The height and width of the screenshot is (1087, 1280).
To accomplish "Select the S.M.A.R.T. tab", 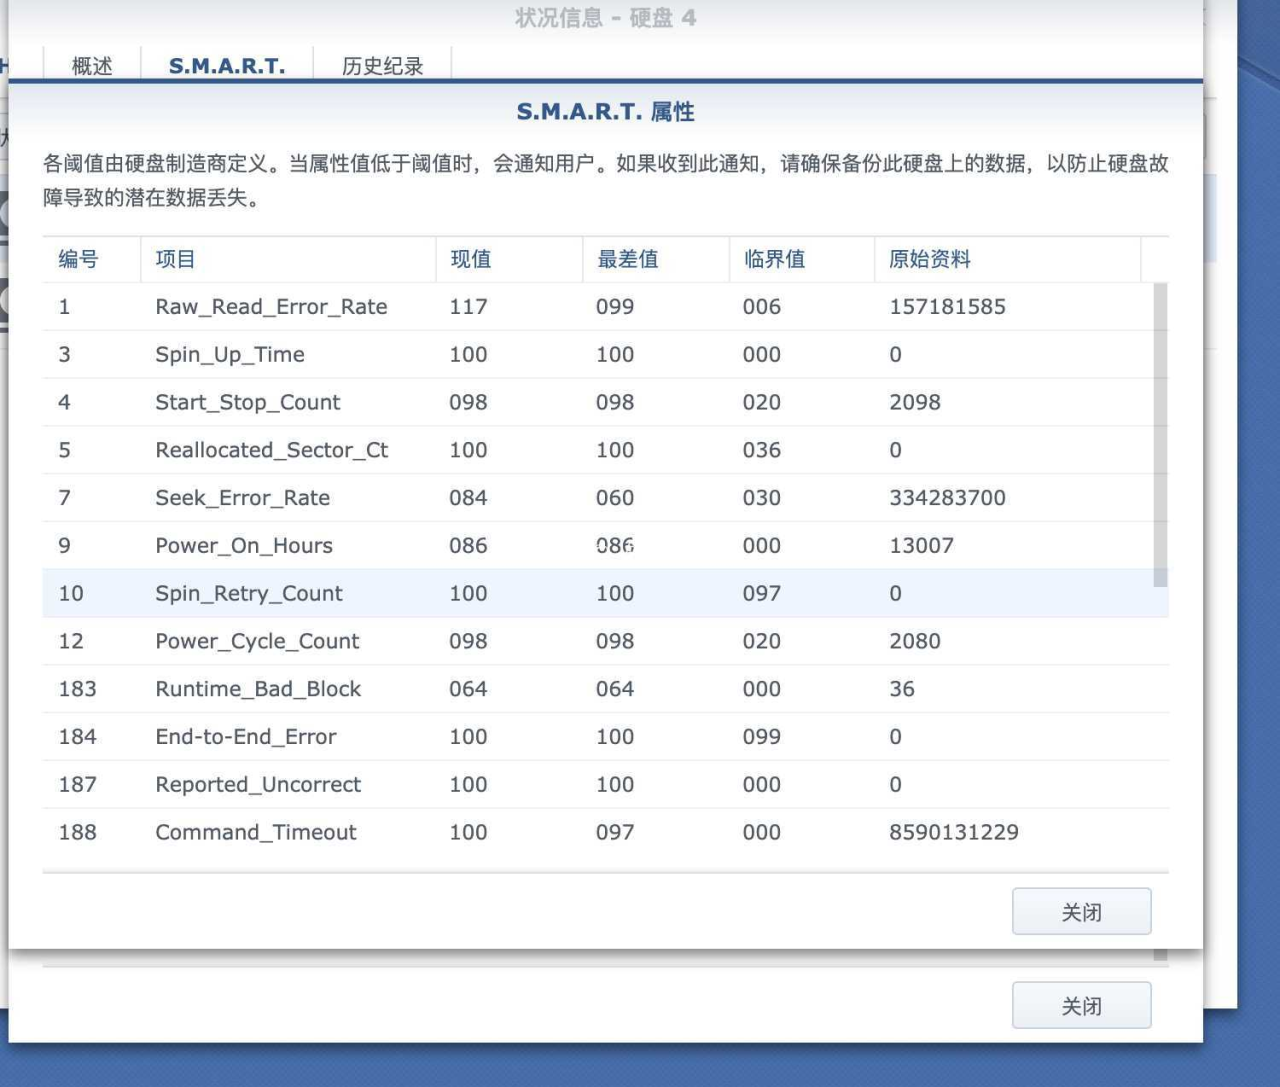I will [226, 66].
